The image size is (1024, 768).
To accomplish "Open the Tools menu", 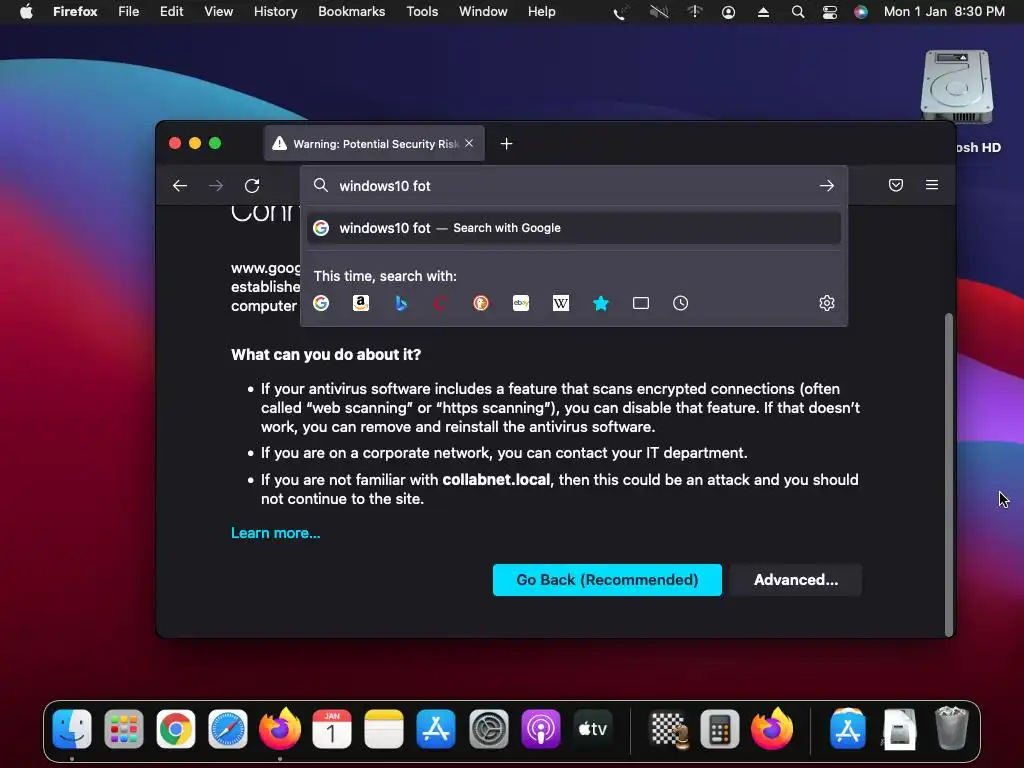I will click(422, 12).
